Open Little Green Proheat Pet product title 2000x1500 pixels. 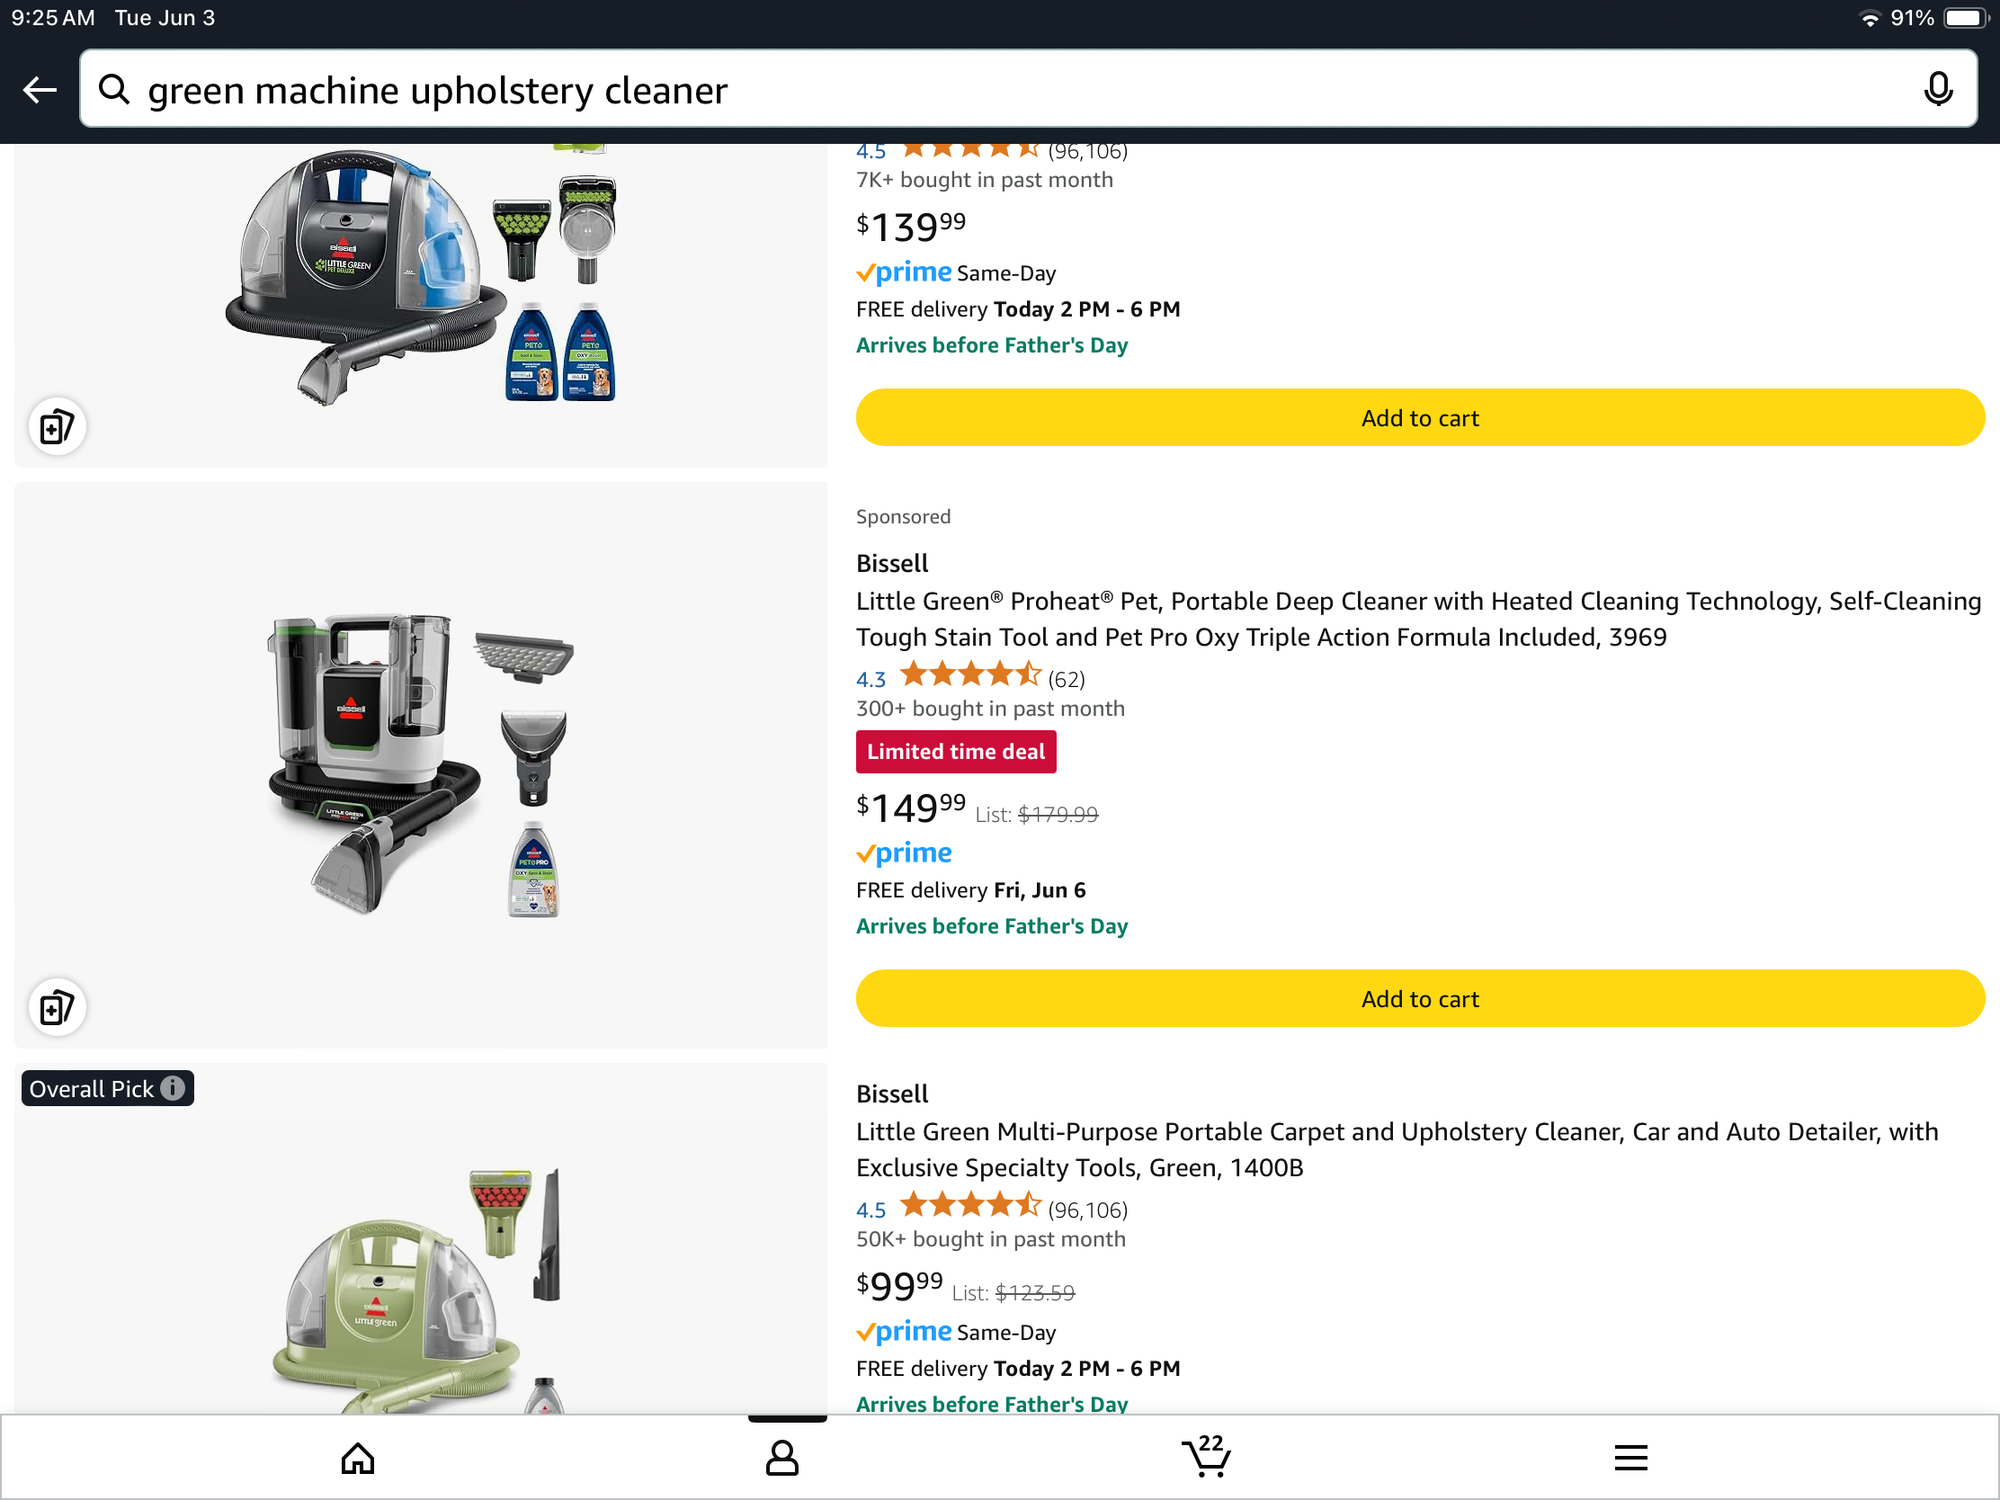click(x=1418, y=619)
